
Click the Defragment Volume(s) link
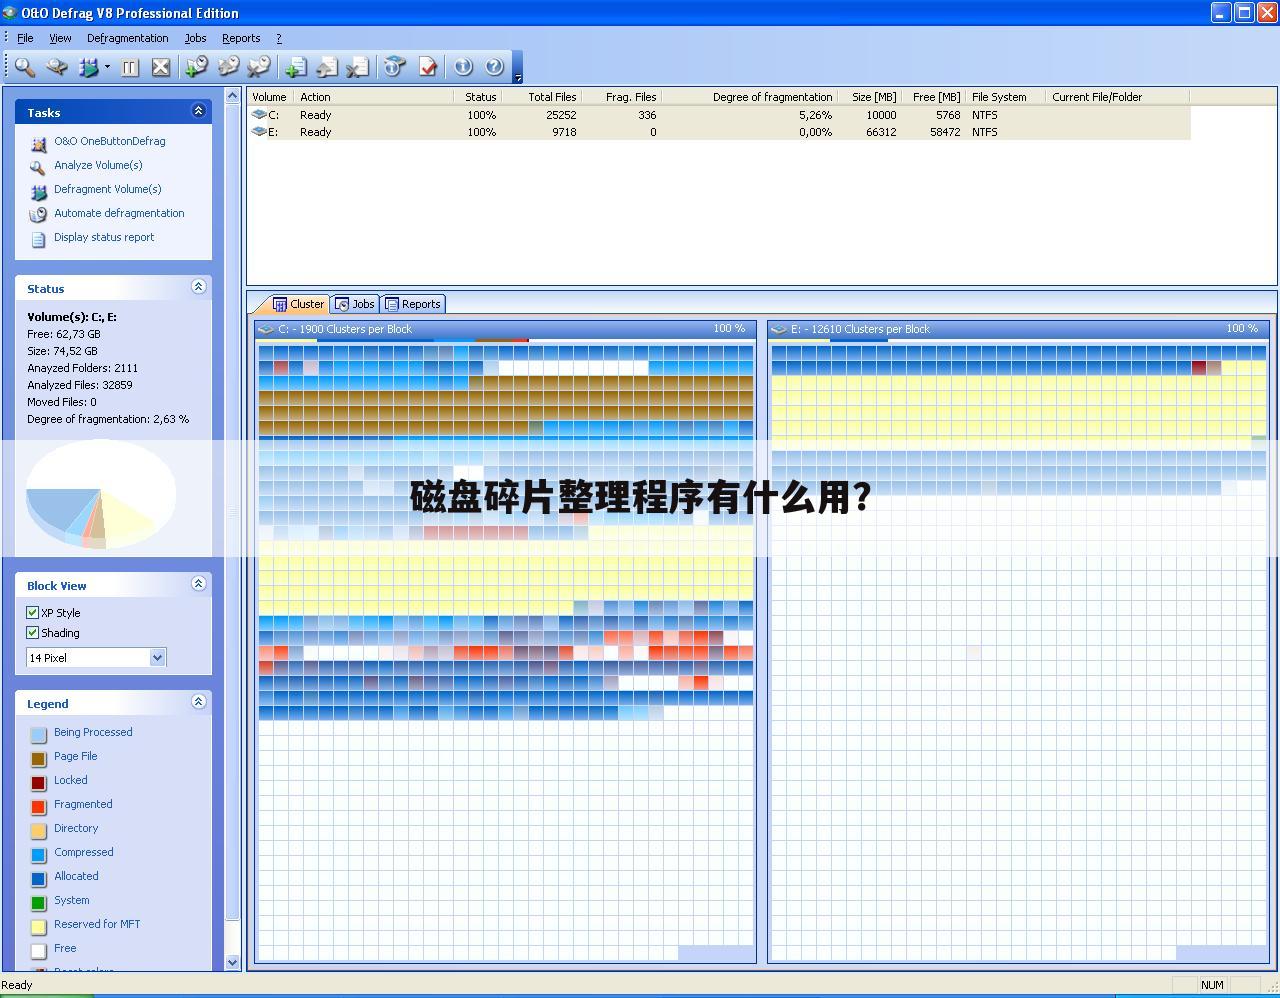tap(107, 189)
